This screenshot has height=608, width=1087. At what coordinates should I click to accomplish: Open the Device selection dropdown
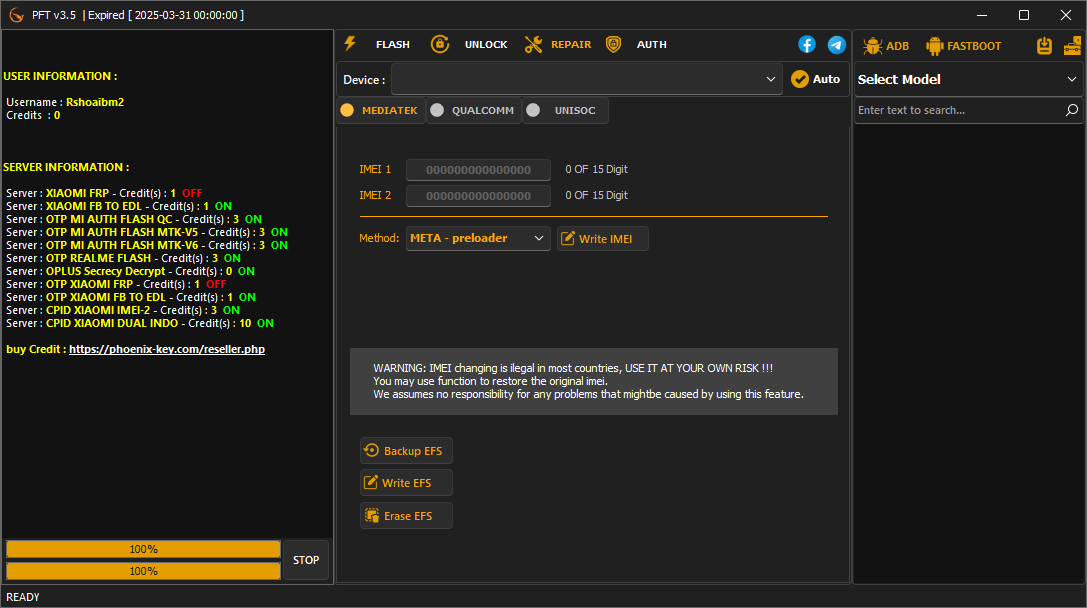(x=586, y=79)
